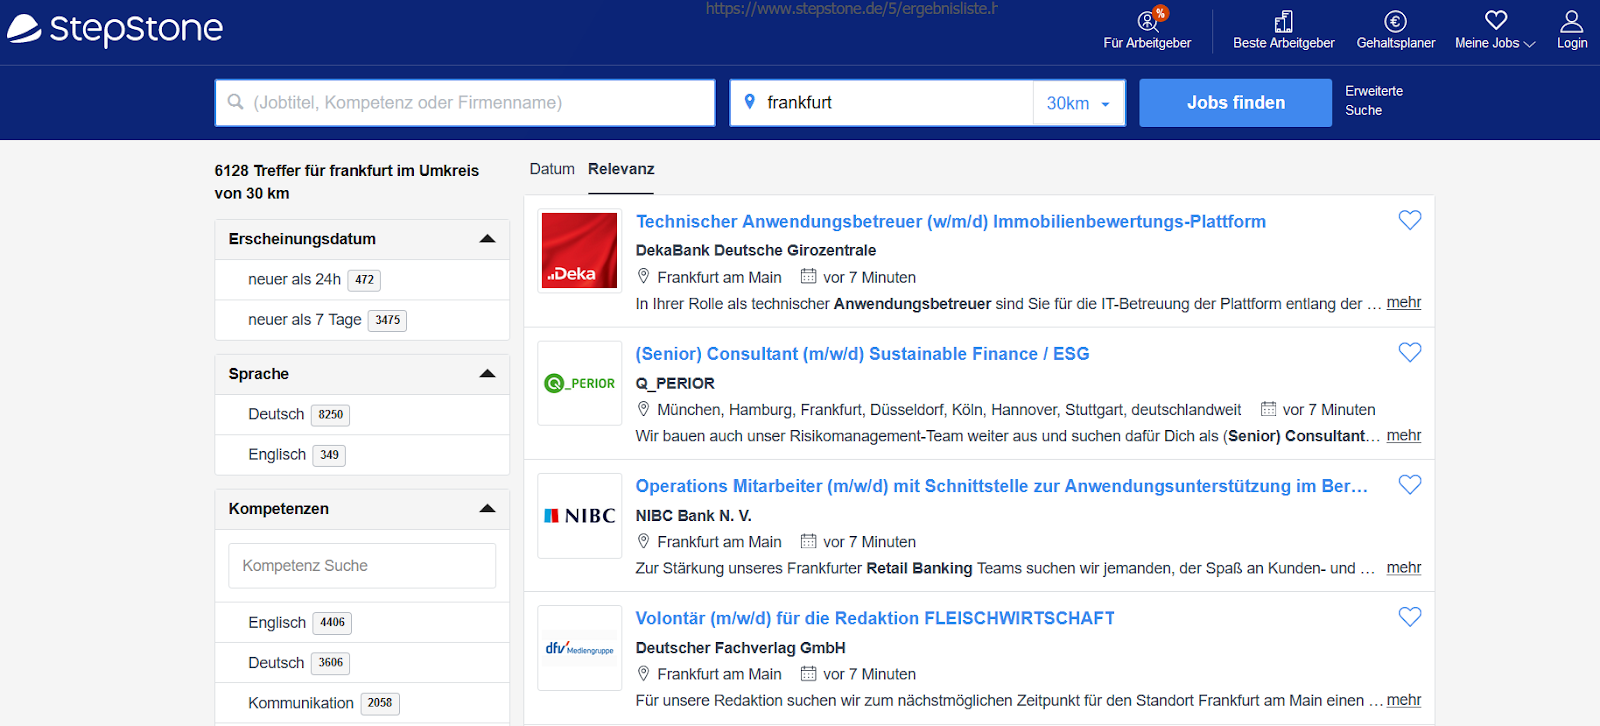Viewport: 1600px width, 726px height.
Task: Click the job title search field
Action: point(465,103)
